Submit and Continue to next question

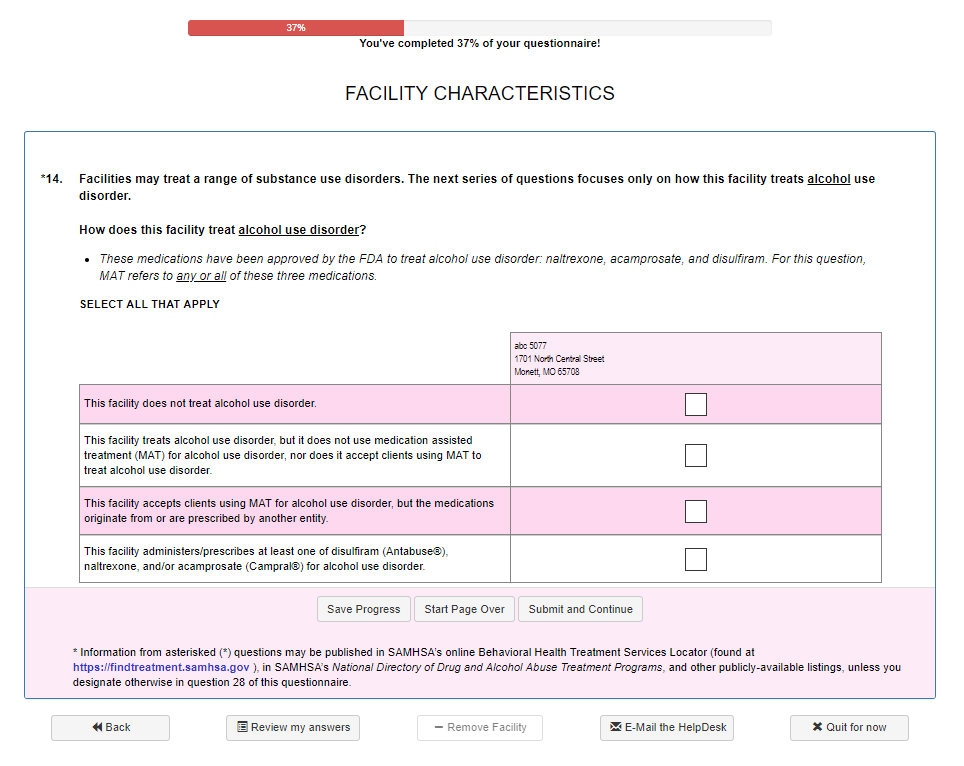(580, 609)
